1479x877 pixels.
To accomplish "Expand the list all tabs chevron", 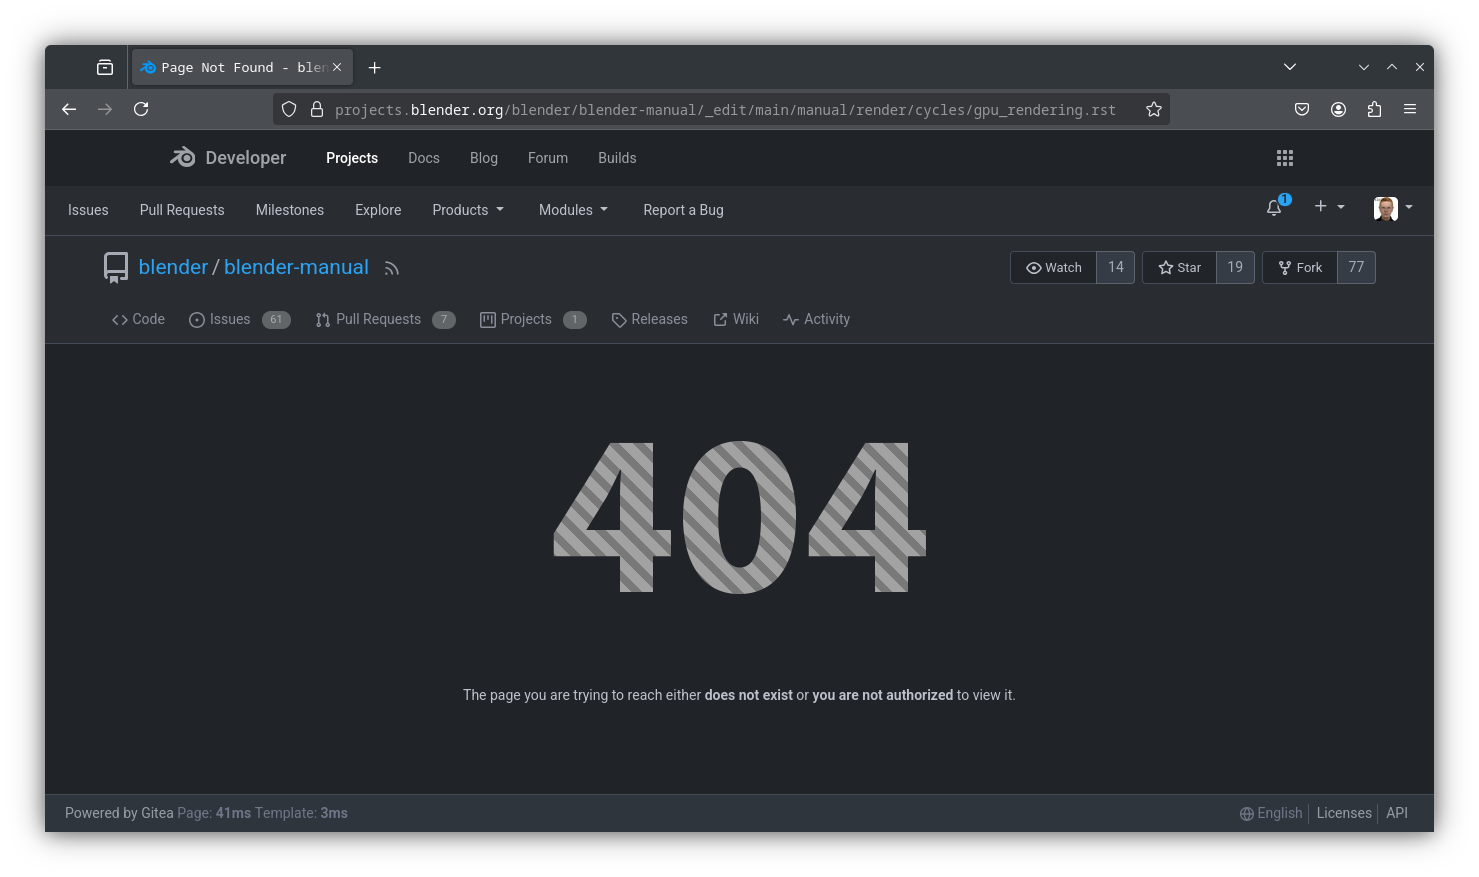I will (1290, 67).
